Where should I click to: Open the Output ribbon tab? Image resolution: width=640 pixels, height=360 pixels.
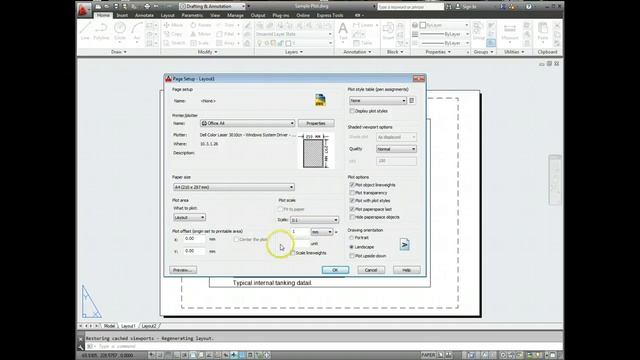[258, 15]
